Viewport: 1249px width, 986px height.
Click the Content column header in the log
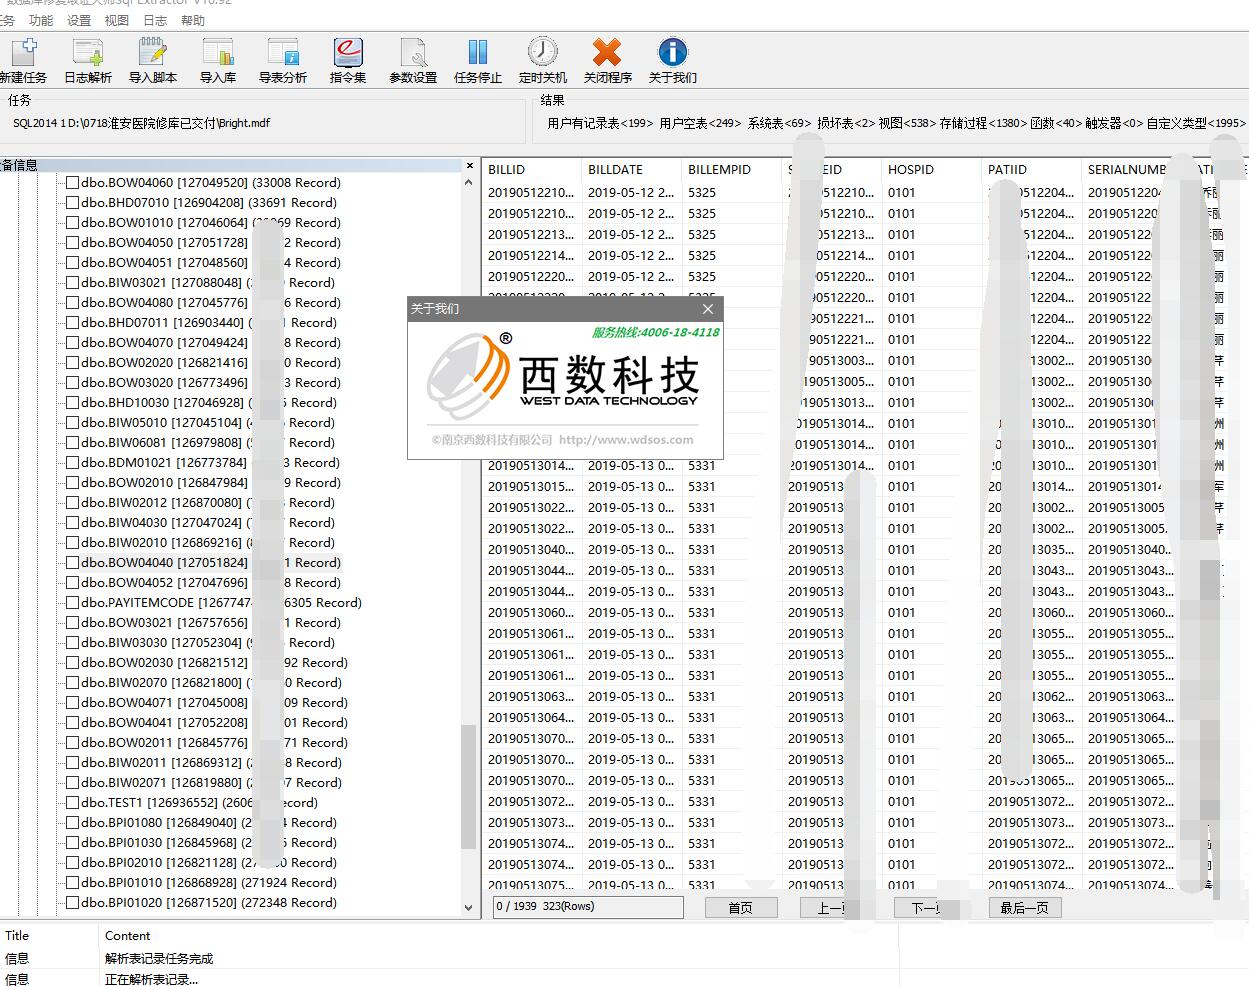[128, 936]
